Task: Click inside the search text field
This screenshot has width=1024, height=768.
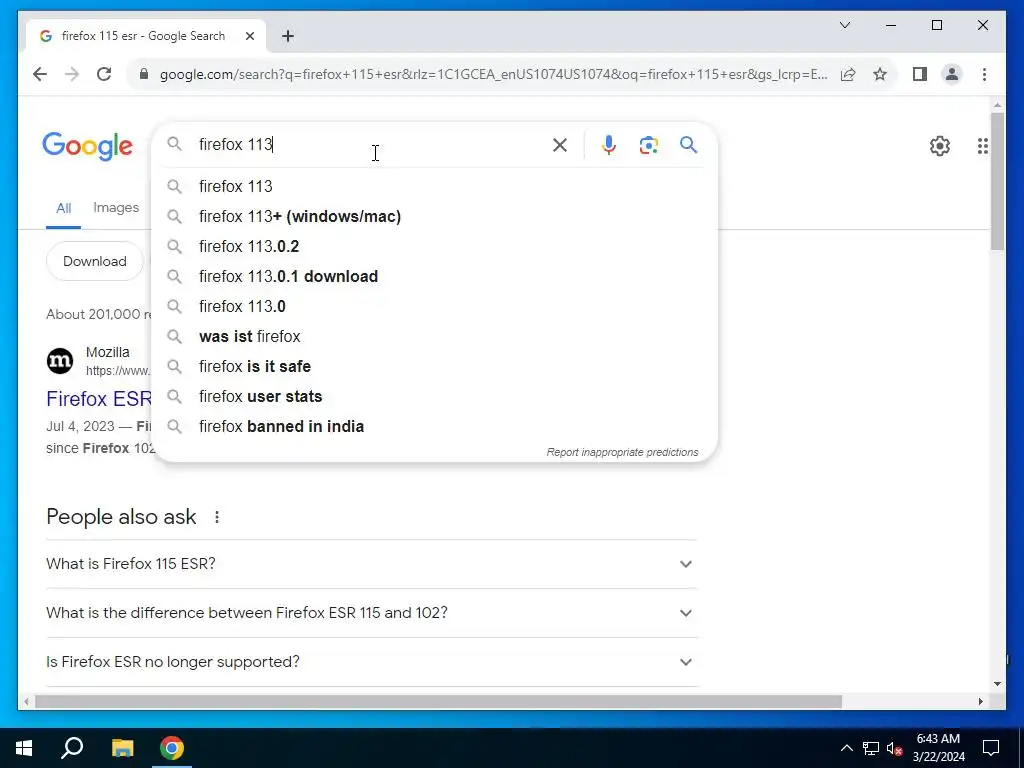Action: pyautogui.click(x=372, y=144)
